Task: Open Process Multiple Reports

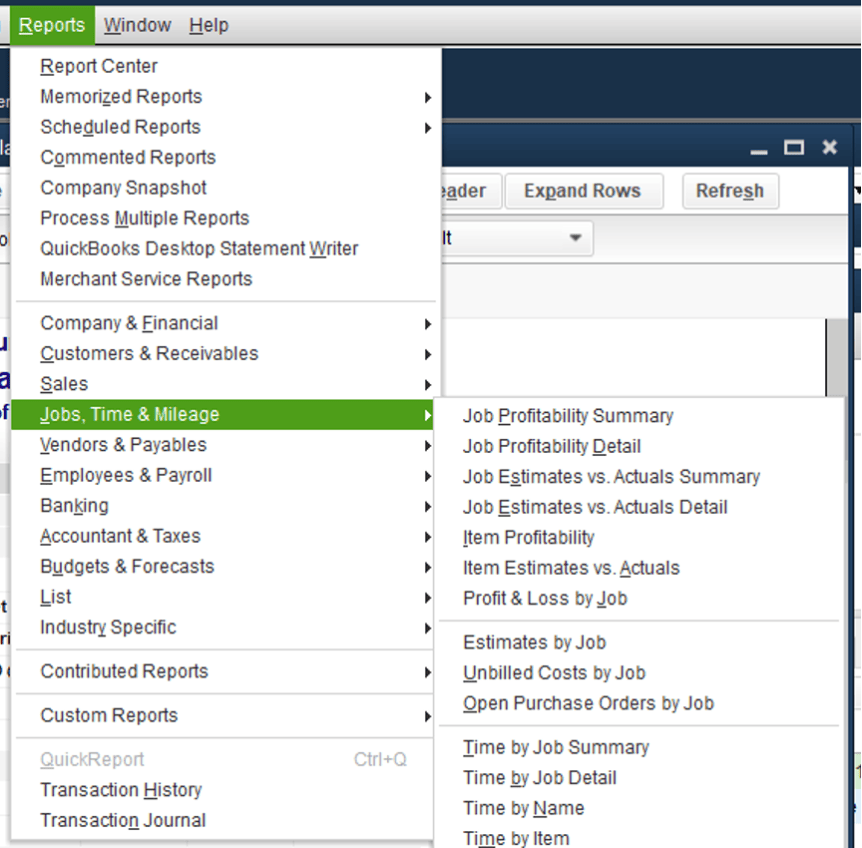Action: click(x=146, y=218)
